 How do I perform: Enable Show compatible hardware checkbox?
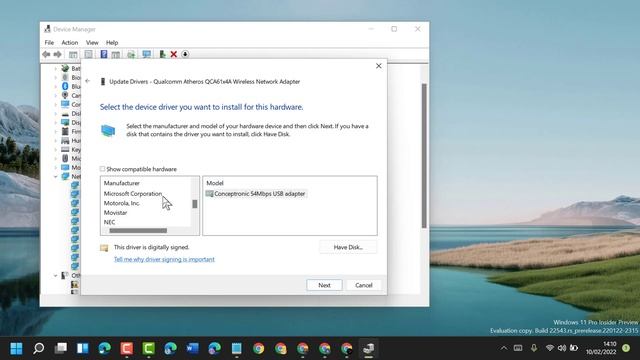(x=102, y=169)
